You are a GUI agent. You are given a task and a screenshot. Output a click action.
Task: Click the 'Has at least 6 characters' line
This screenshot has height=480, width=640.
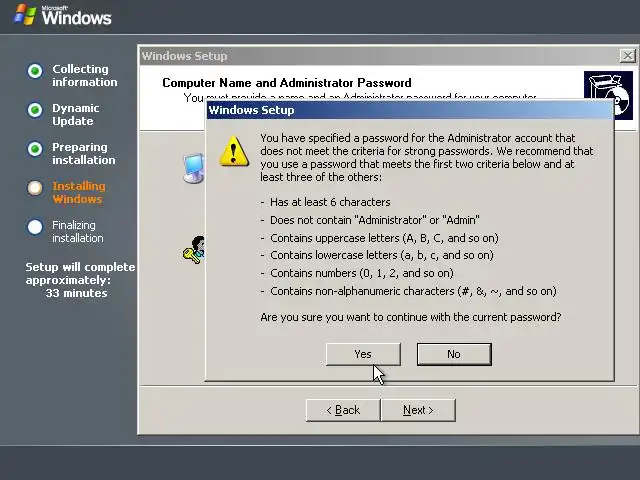pyautogui.click(x=330, y=202)
